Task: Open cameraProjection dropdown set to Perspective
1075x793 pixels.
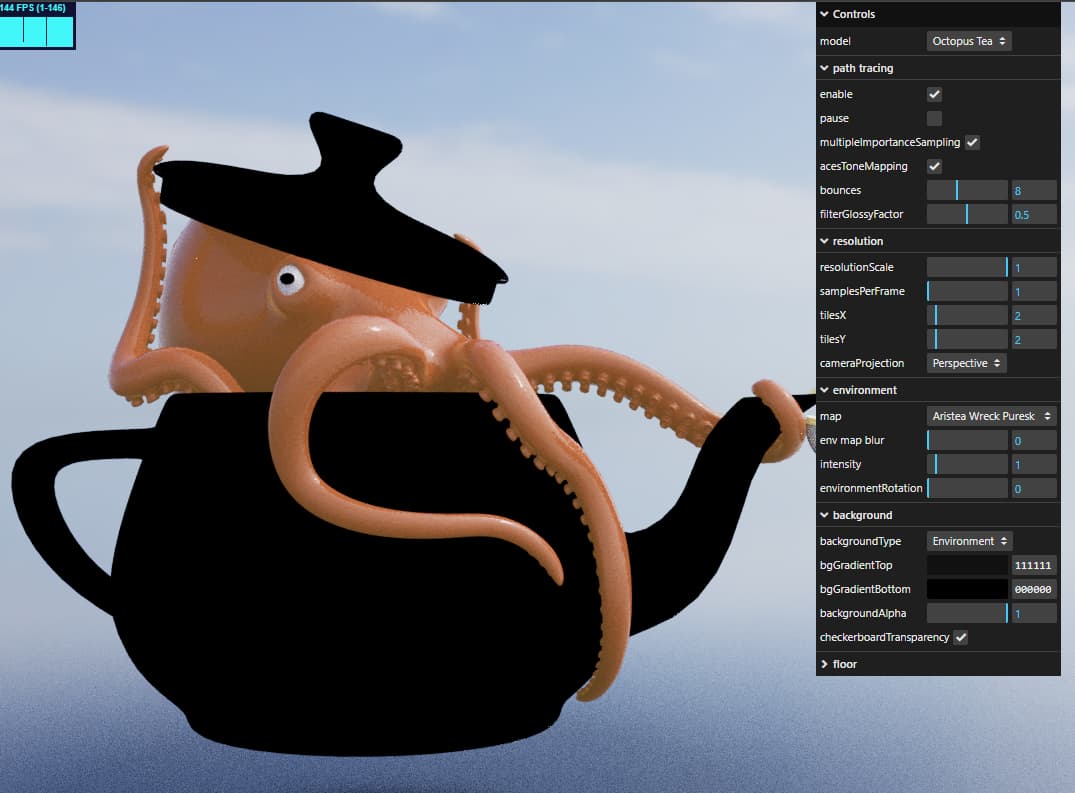Action: tap(966, 363)
